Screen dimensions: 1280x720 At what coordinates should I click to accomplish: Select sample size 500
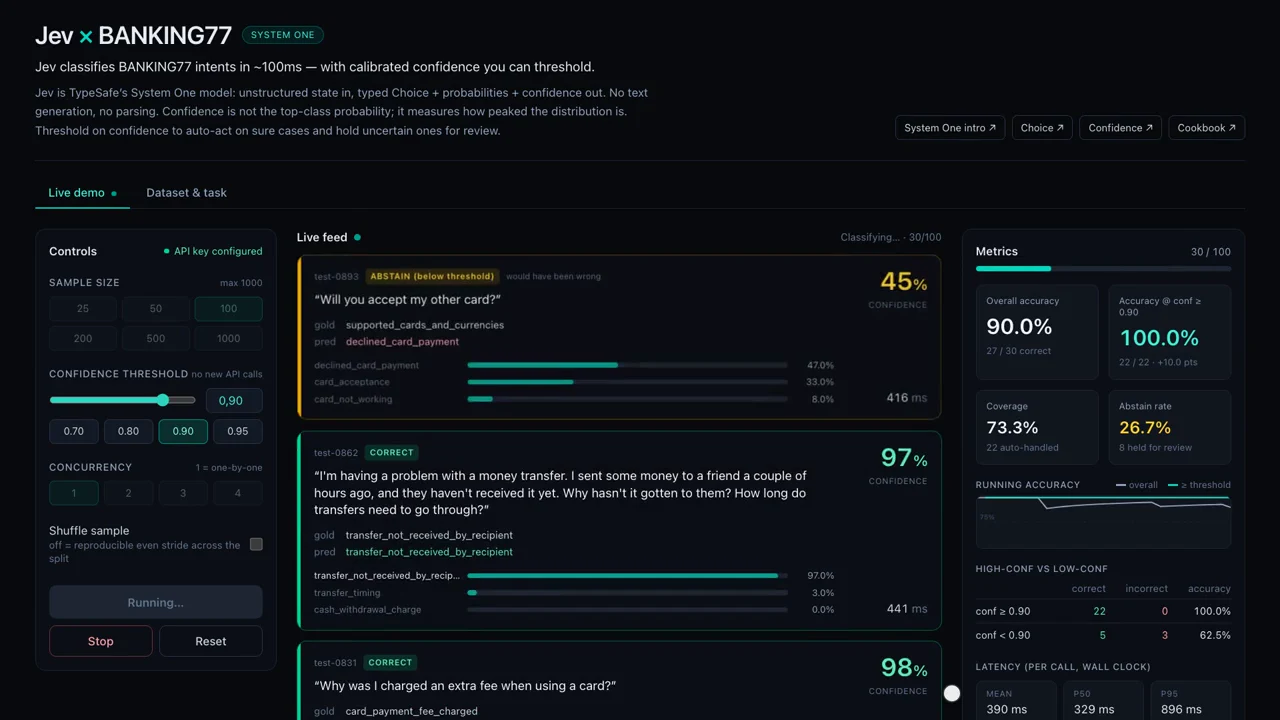(x=156, y=338)
